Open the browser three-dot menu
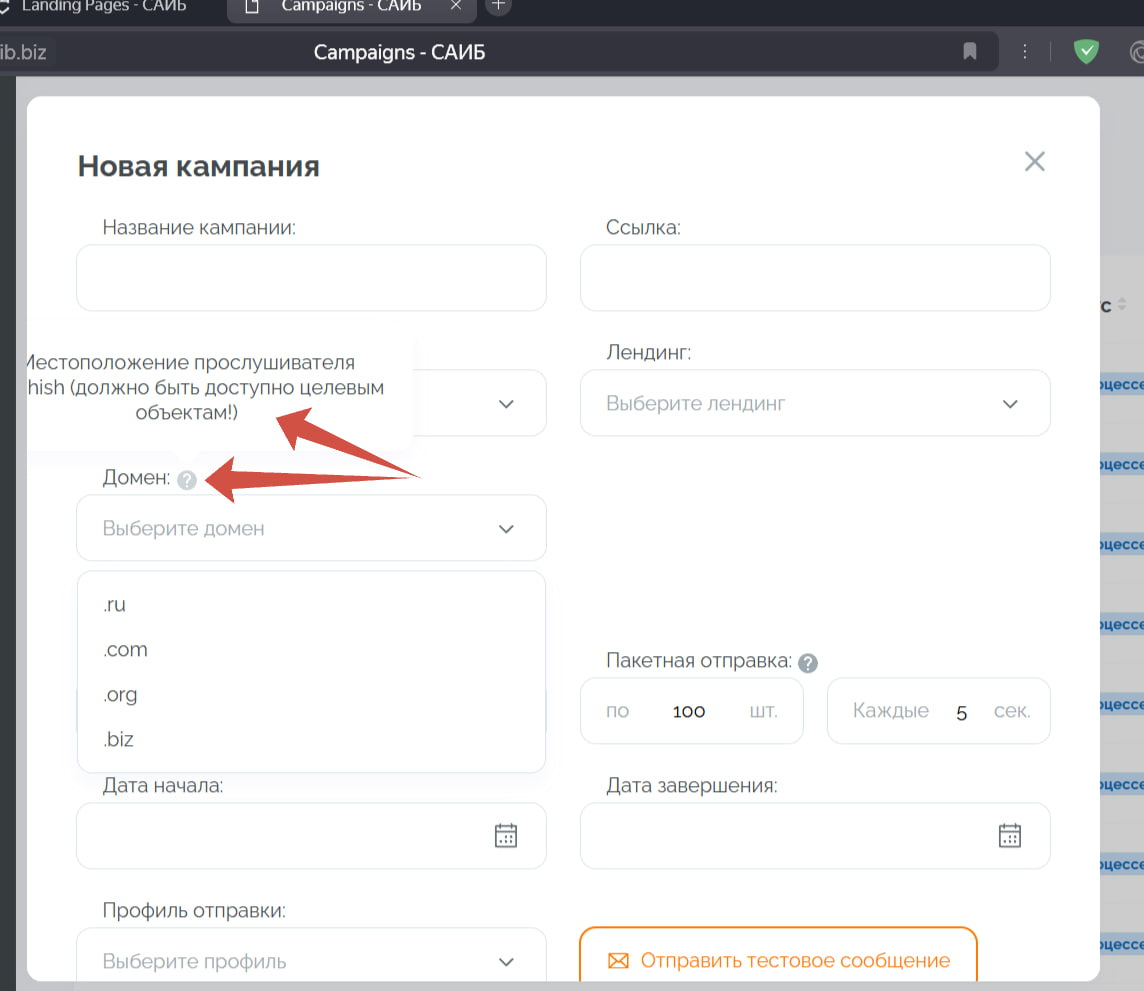Image resolution: width=1144 pixels, height=991 pixels. 1025,52
